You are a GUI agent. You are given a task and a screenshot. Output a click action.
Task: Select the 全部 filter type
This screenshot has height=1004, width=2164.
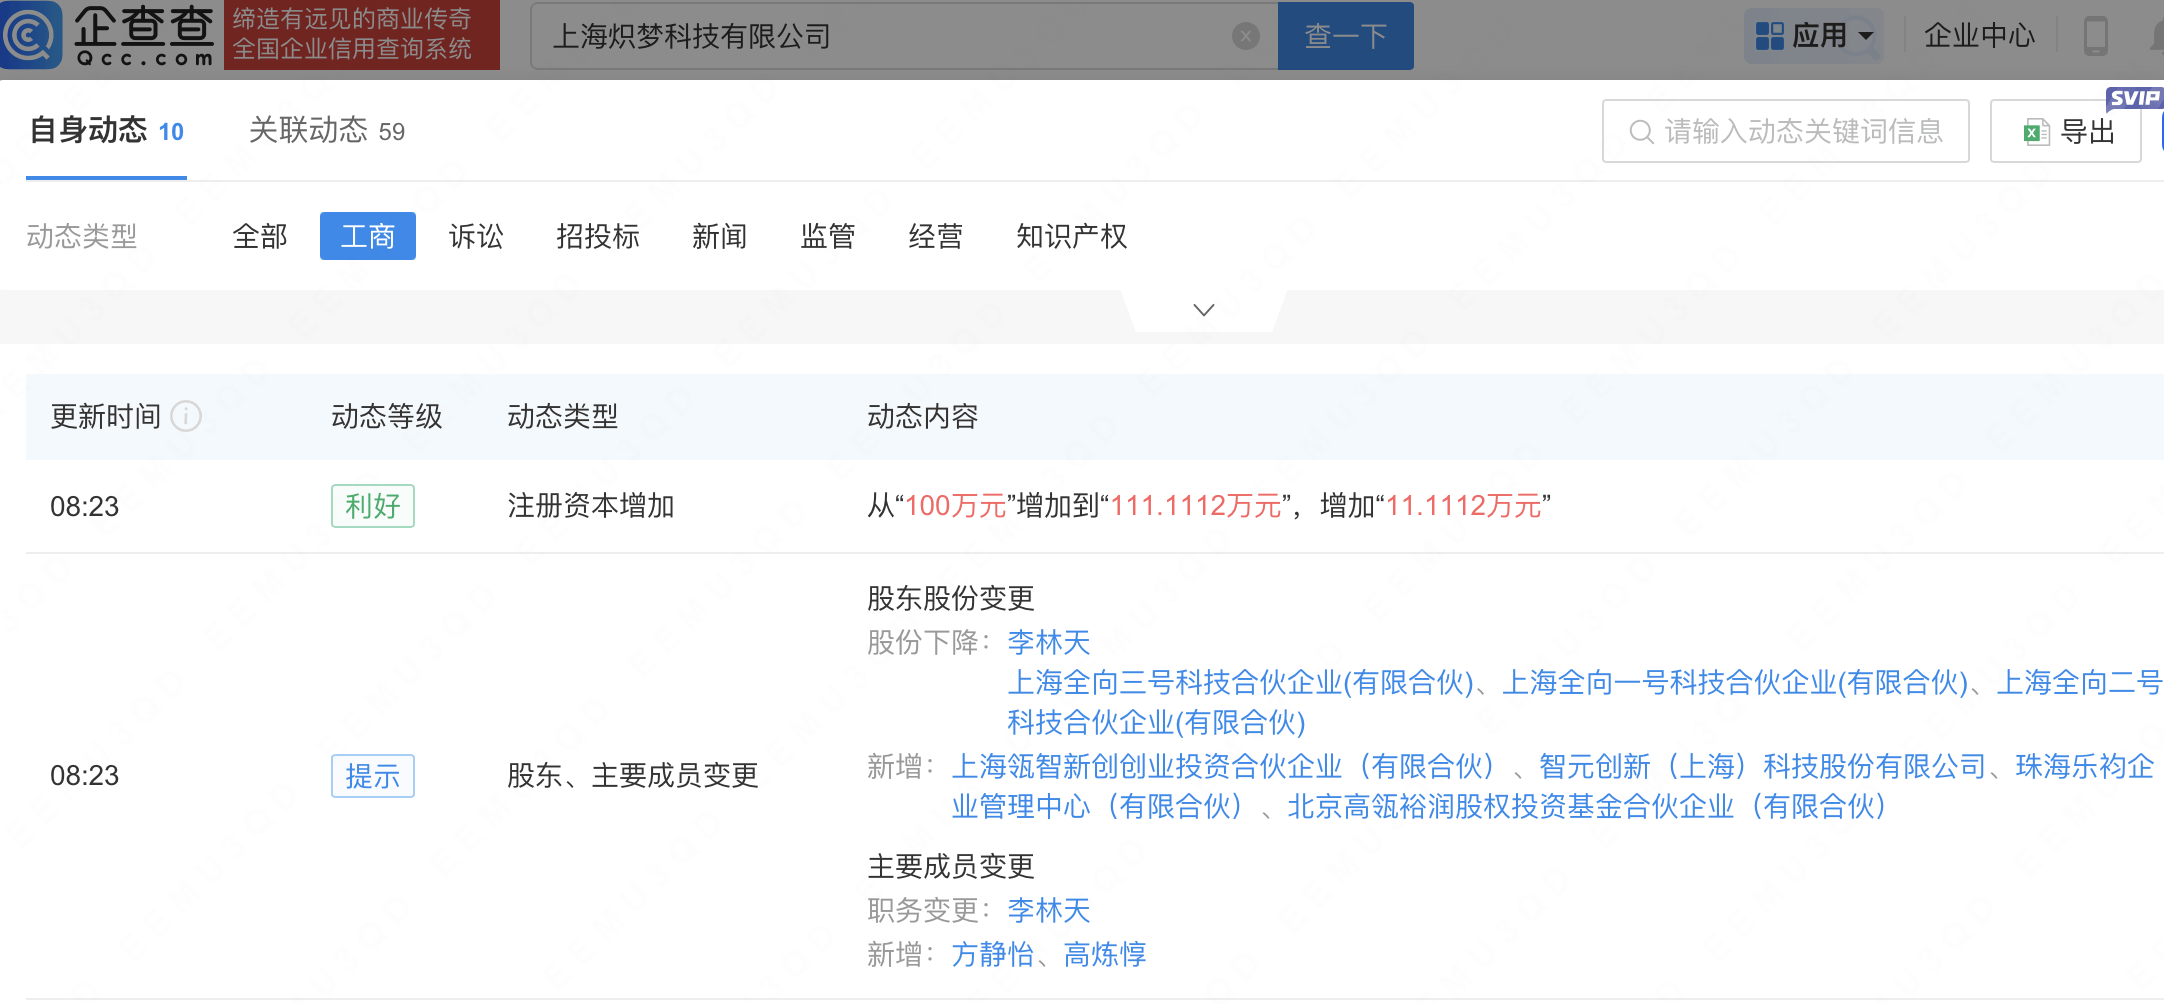[260, 237]
